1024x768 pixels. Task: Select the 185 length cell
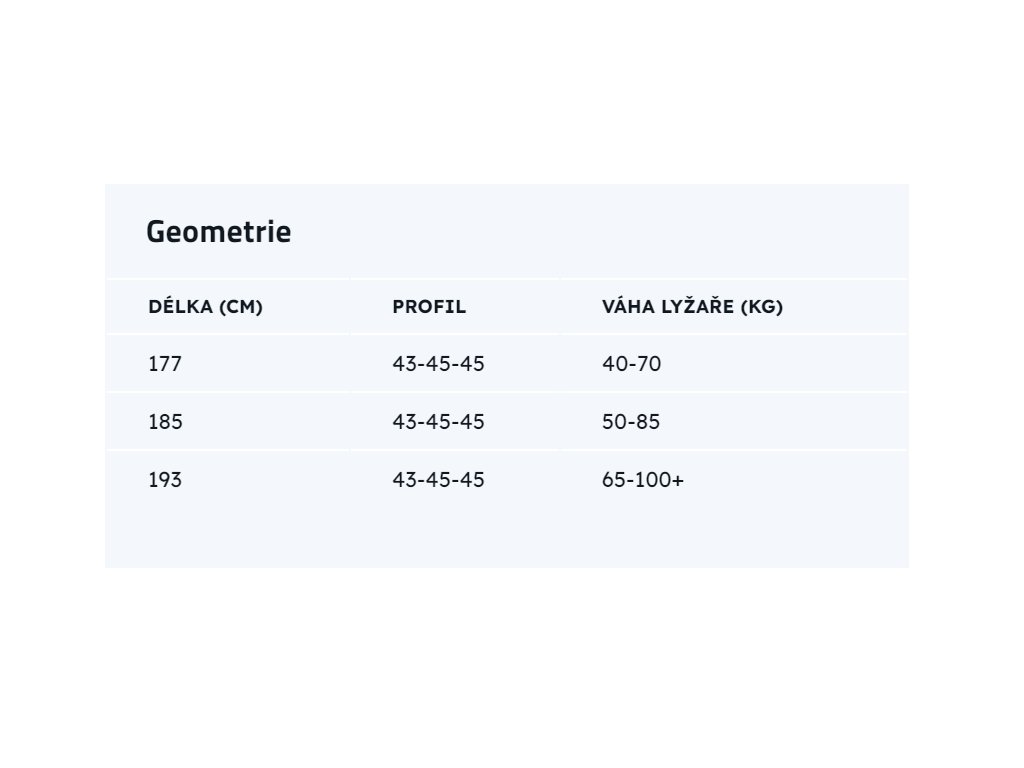[x=165, y=422]
